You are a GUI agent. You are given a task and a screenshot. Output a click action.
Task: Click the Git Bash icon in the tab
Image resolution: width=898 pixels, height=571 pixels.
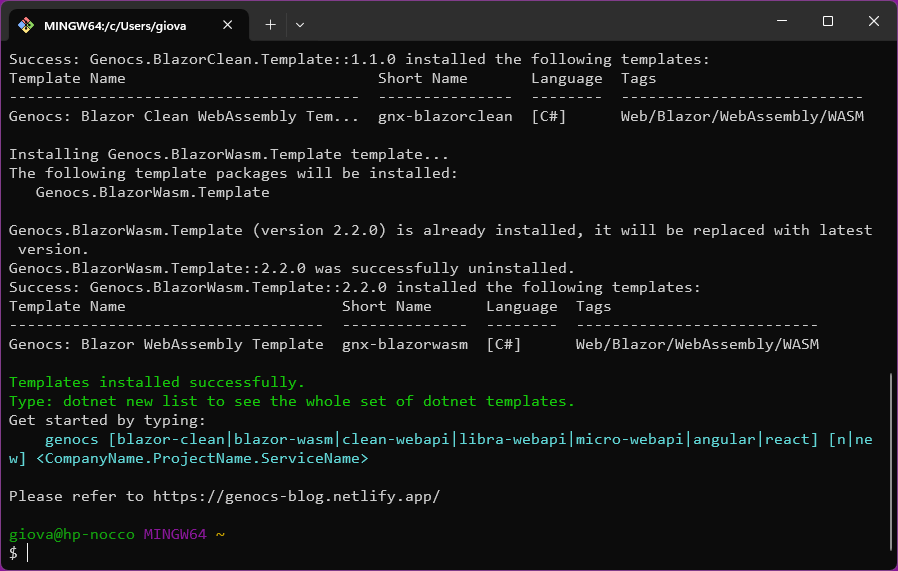(x=26, y=24)
